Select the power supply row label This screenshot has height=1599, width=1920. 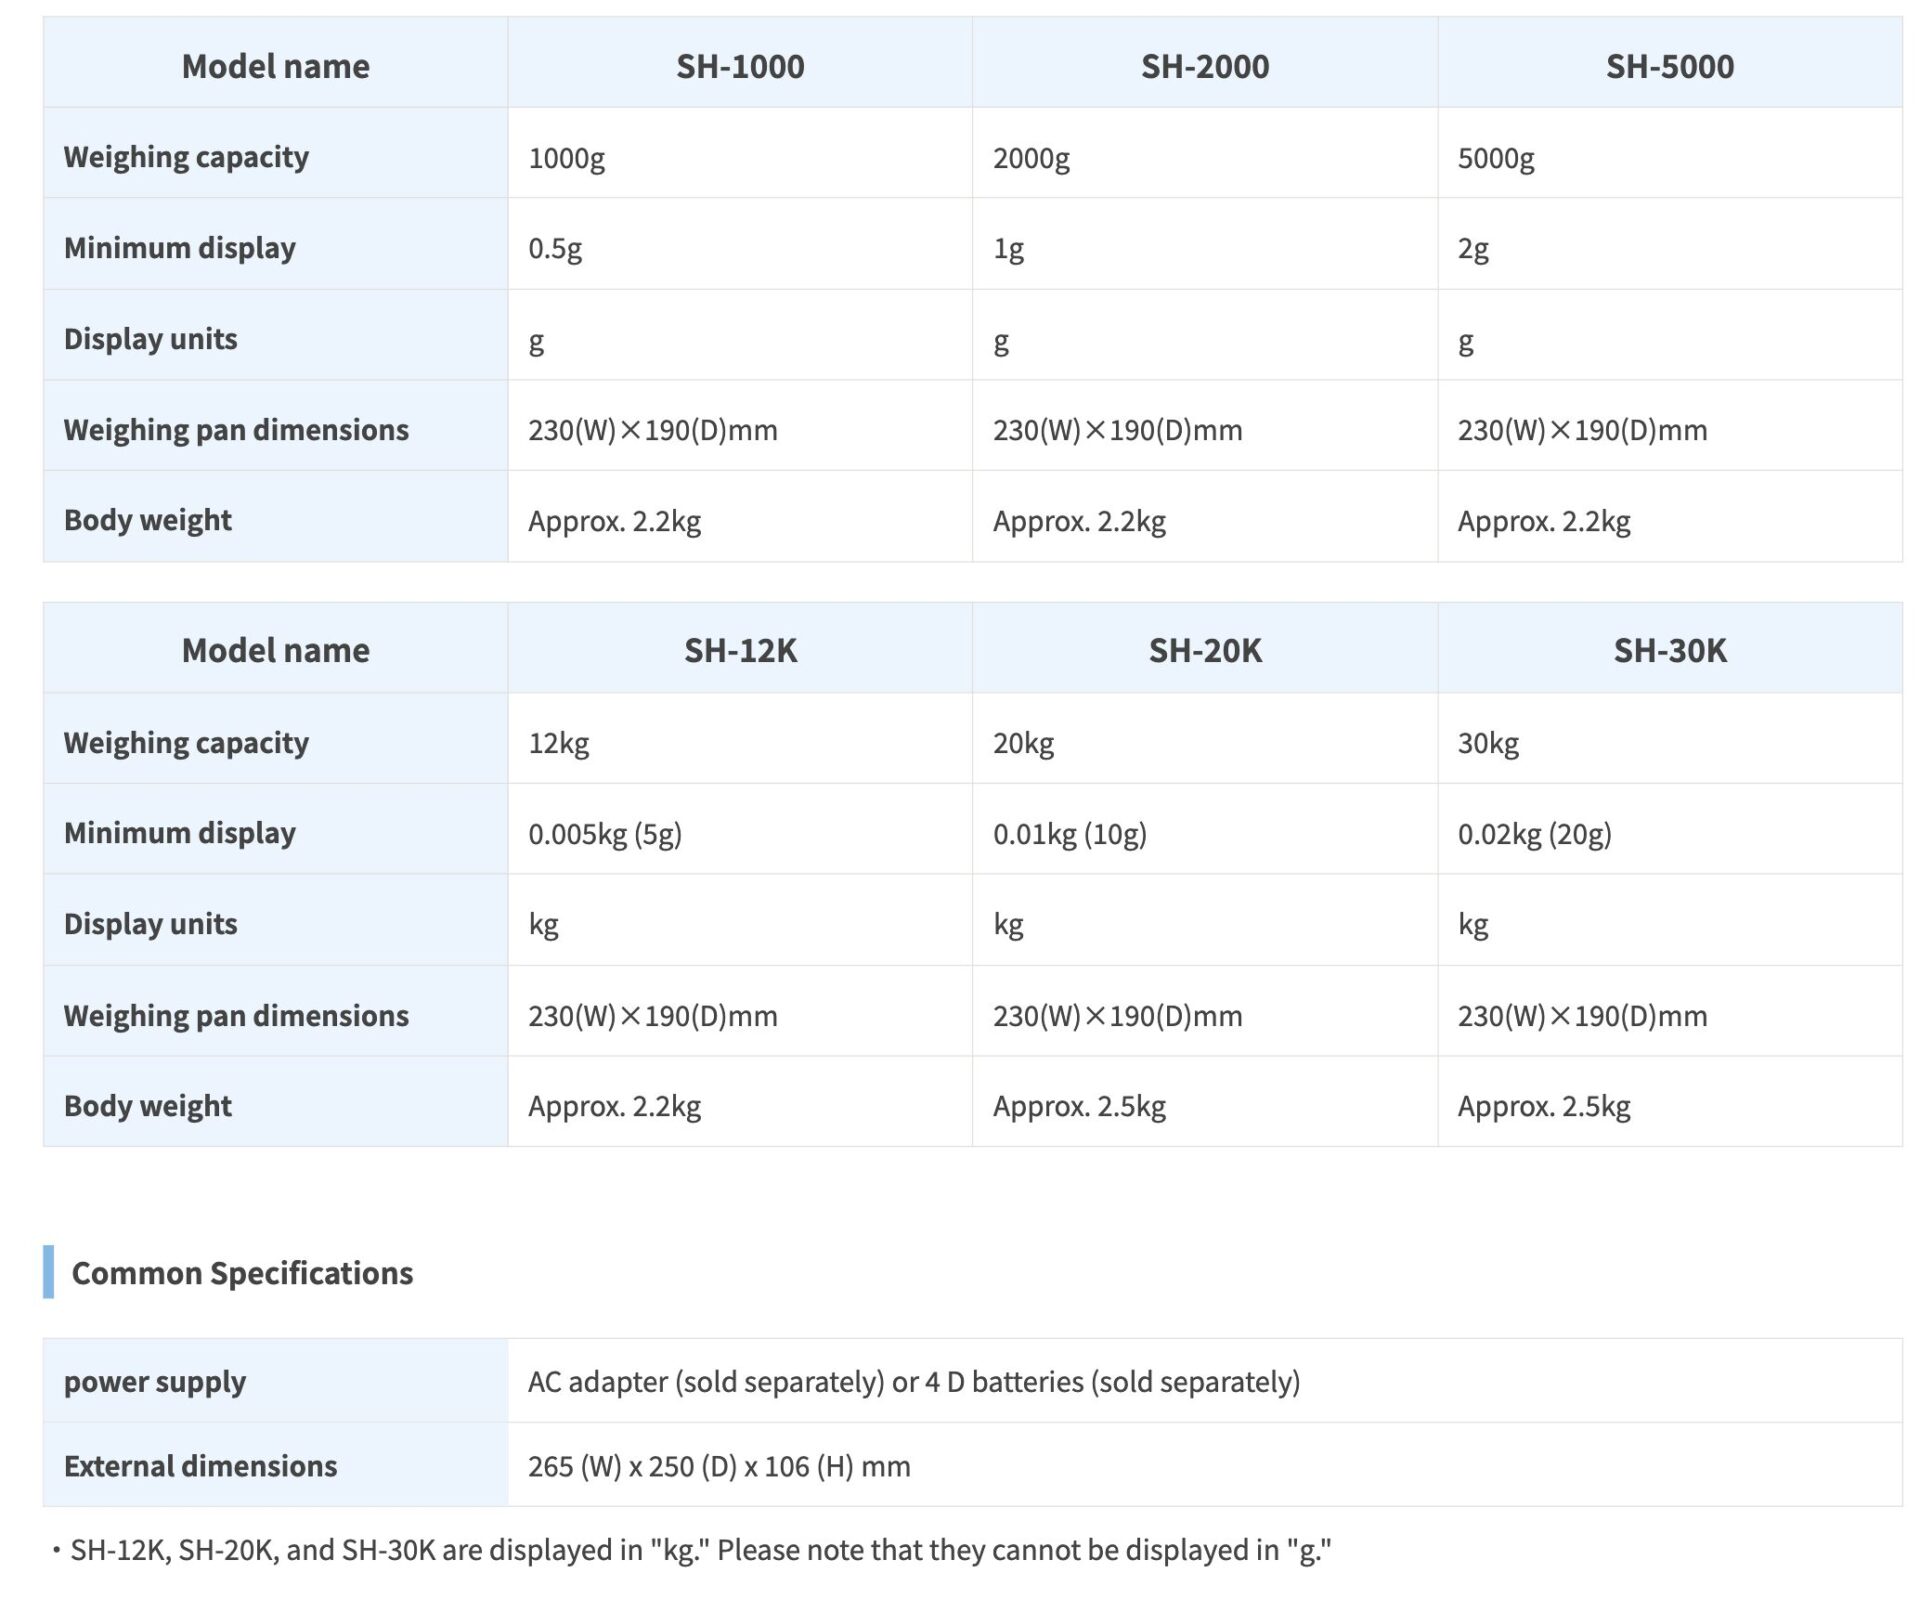pos(275,1381)
